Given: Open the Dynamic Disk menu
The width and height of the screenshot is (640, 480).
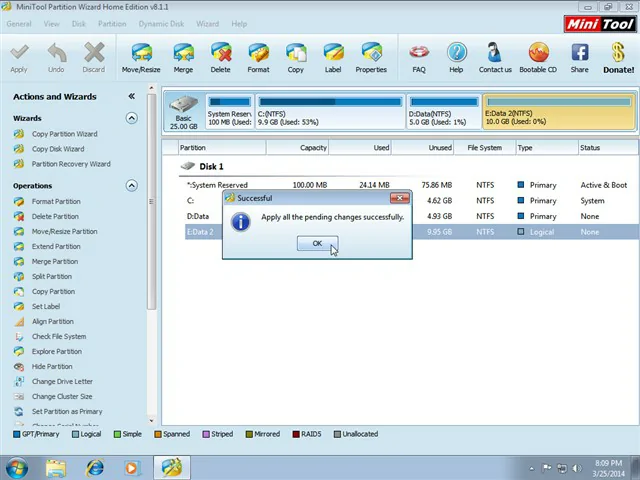Looking at the screenshot, I should [x=160, y=23].
